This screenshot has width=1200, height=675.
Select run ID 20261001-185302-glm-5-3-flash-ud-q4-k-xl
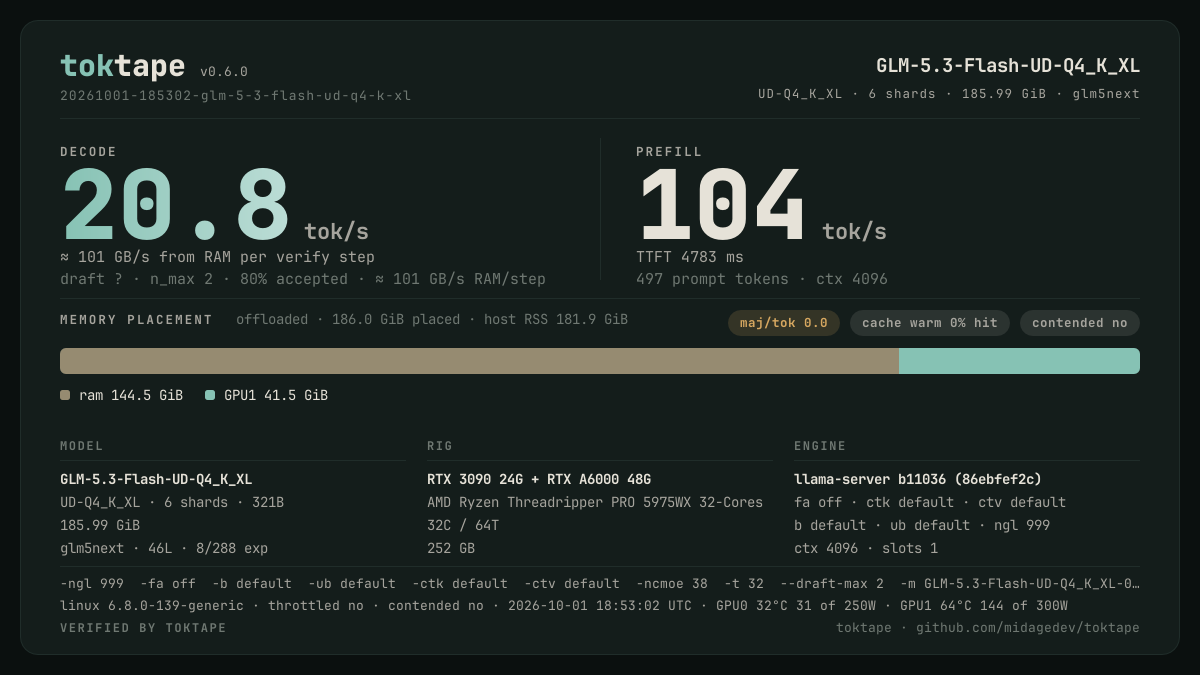point(235,96)
